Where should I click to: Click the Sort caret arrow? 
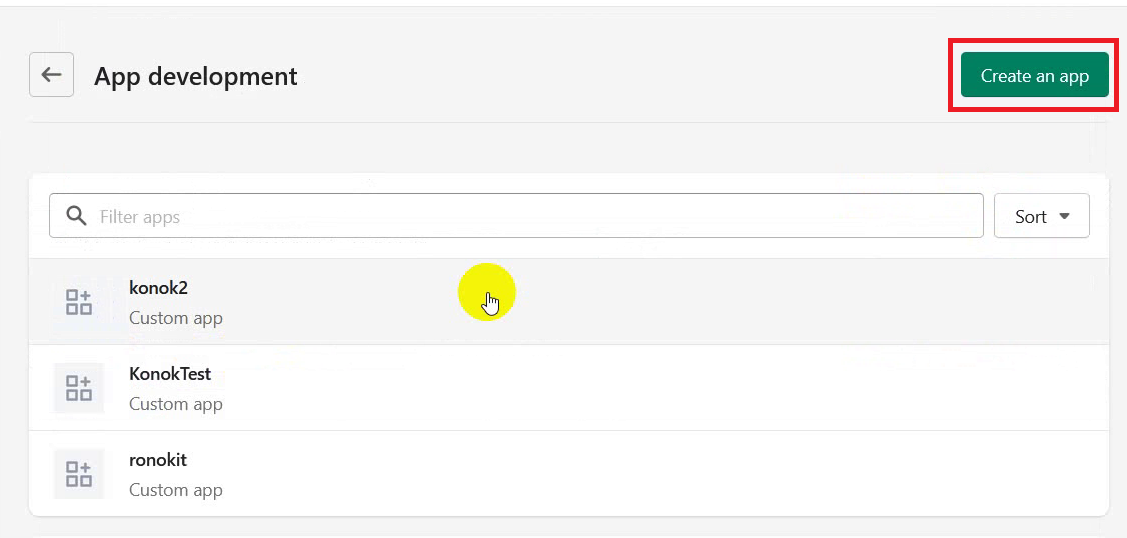(1065, 216)
